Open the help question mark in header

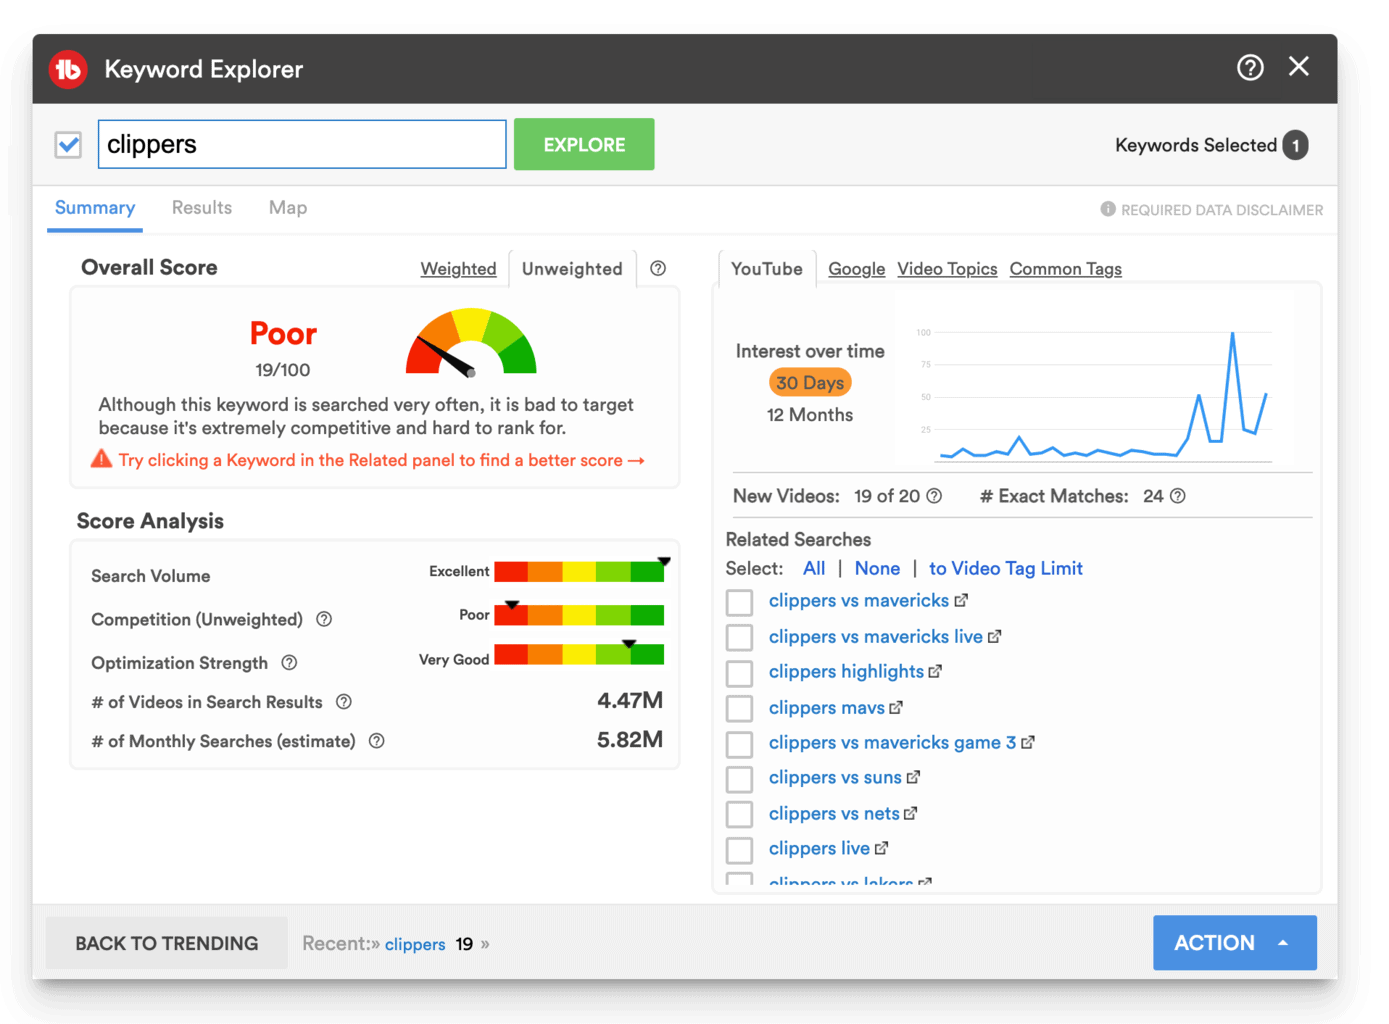click(x=1250, y=67)
